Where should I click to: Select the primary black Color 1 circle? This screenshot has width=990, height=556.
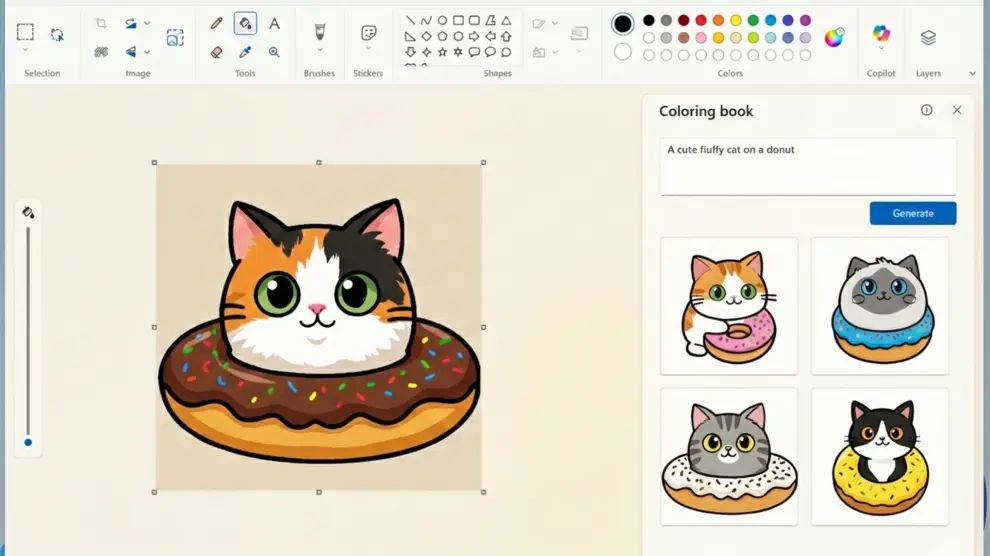(623, 24)
